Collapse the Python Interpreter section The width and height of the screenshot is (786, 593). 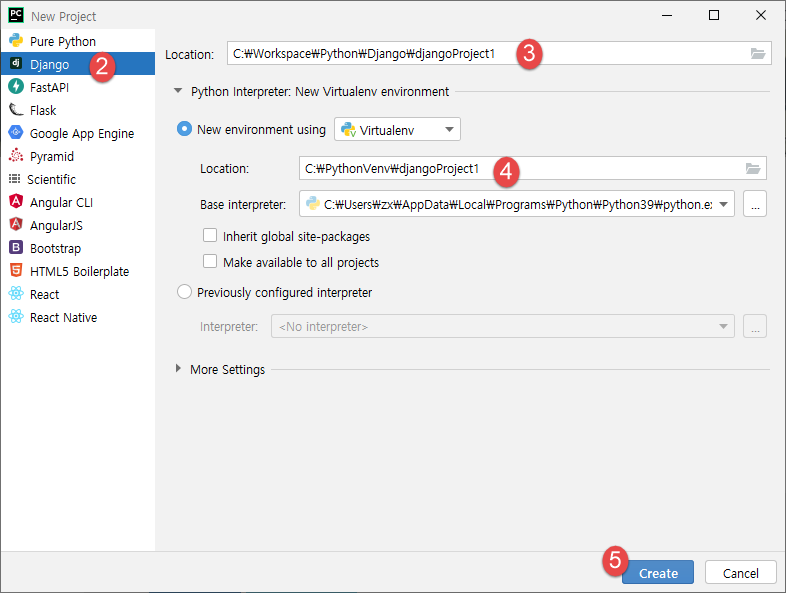(178, 91)
